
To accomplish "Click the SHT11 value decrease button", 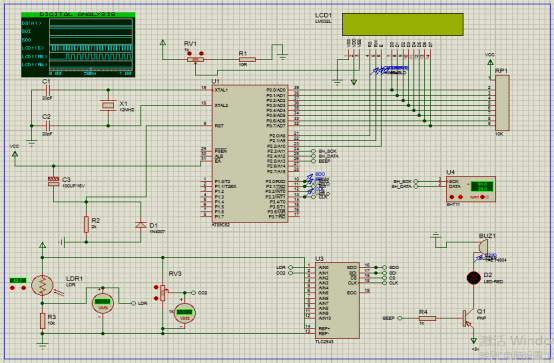I will tap(452, 197).
